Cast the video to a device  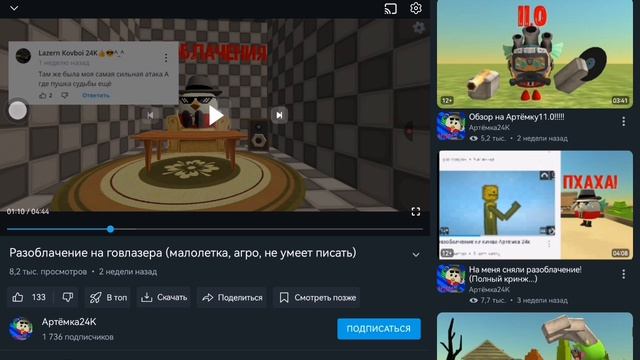[x=390, y=9]
